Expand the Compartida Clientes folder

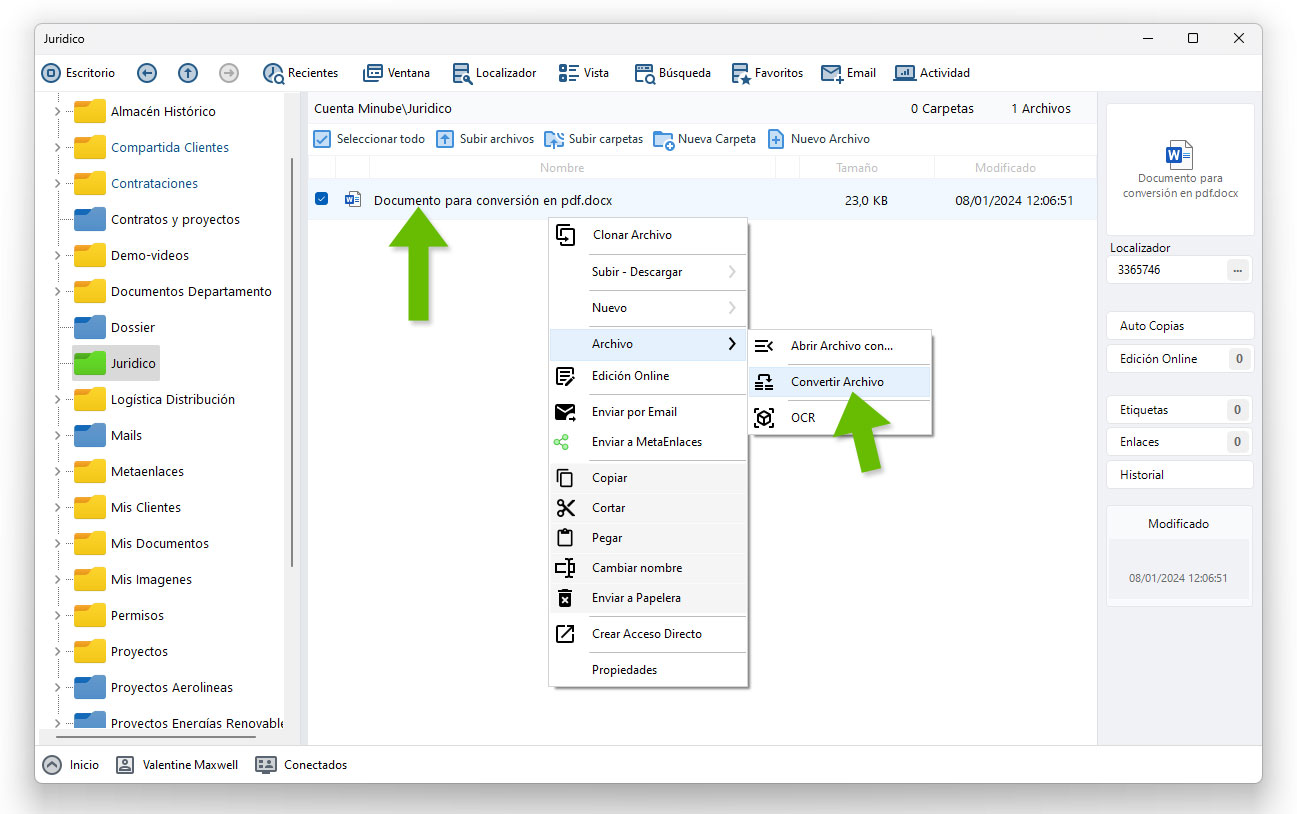pos(57,148)
